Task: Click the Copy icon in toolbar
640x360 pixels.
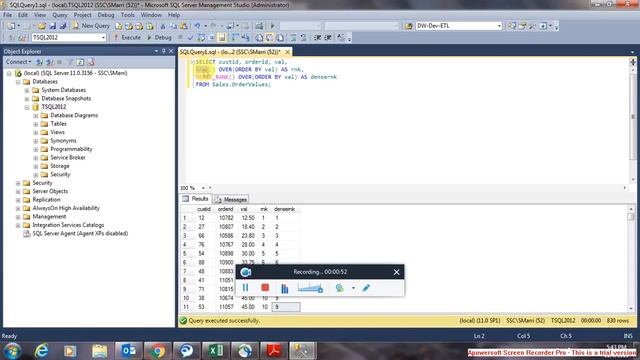Action: 173,26
